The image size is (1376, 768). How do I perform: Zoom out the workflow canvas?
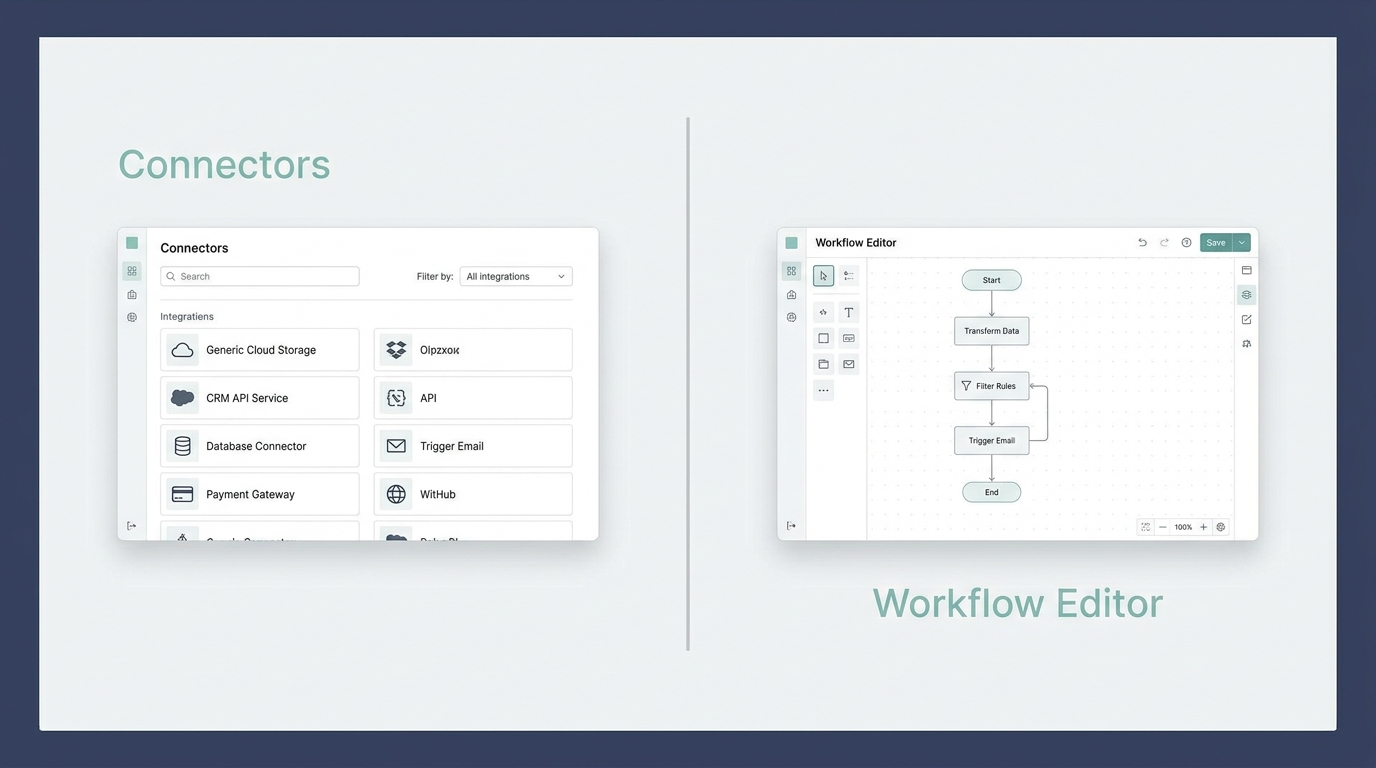1163,527
